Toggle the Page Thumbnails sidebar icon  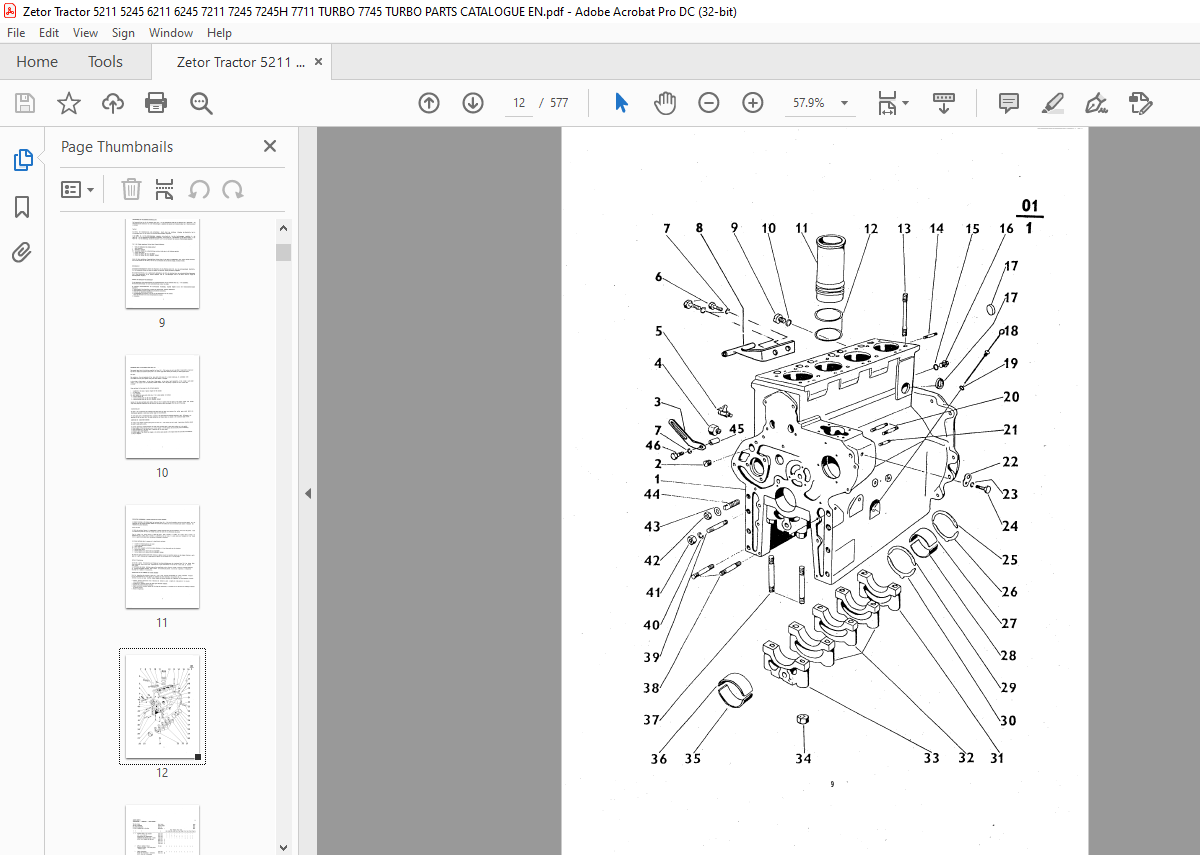(x=22, y=160)
